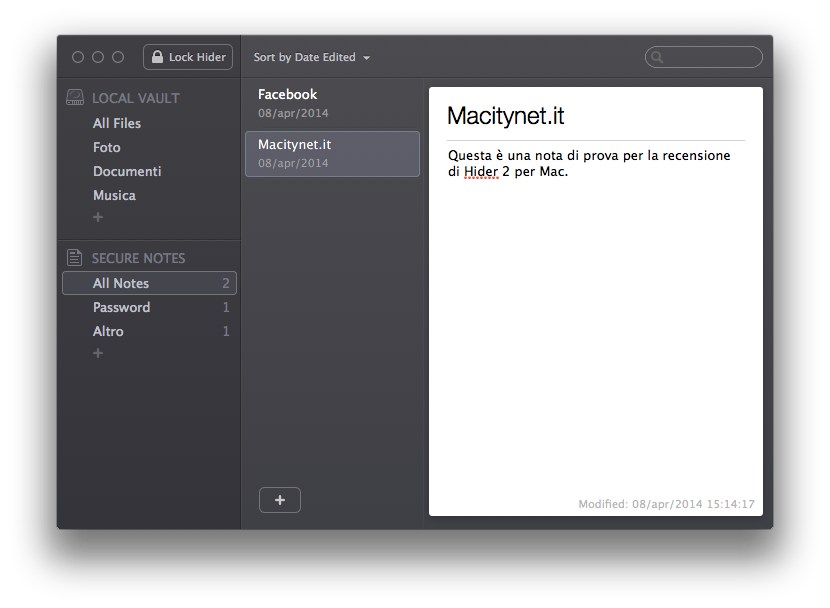Open the Documenti group

(x=127, y=171)
